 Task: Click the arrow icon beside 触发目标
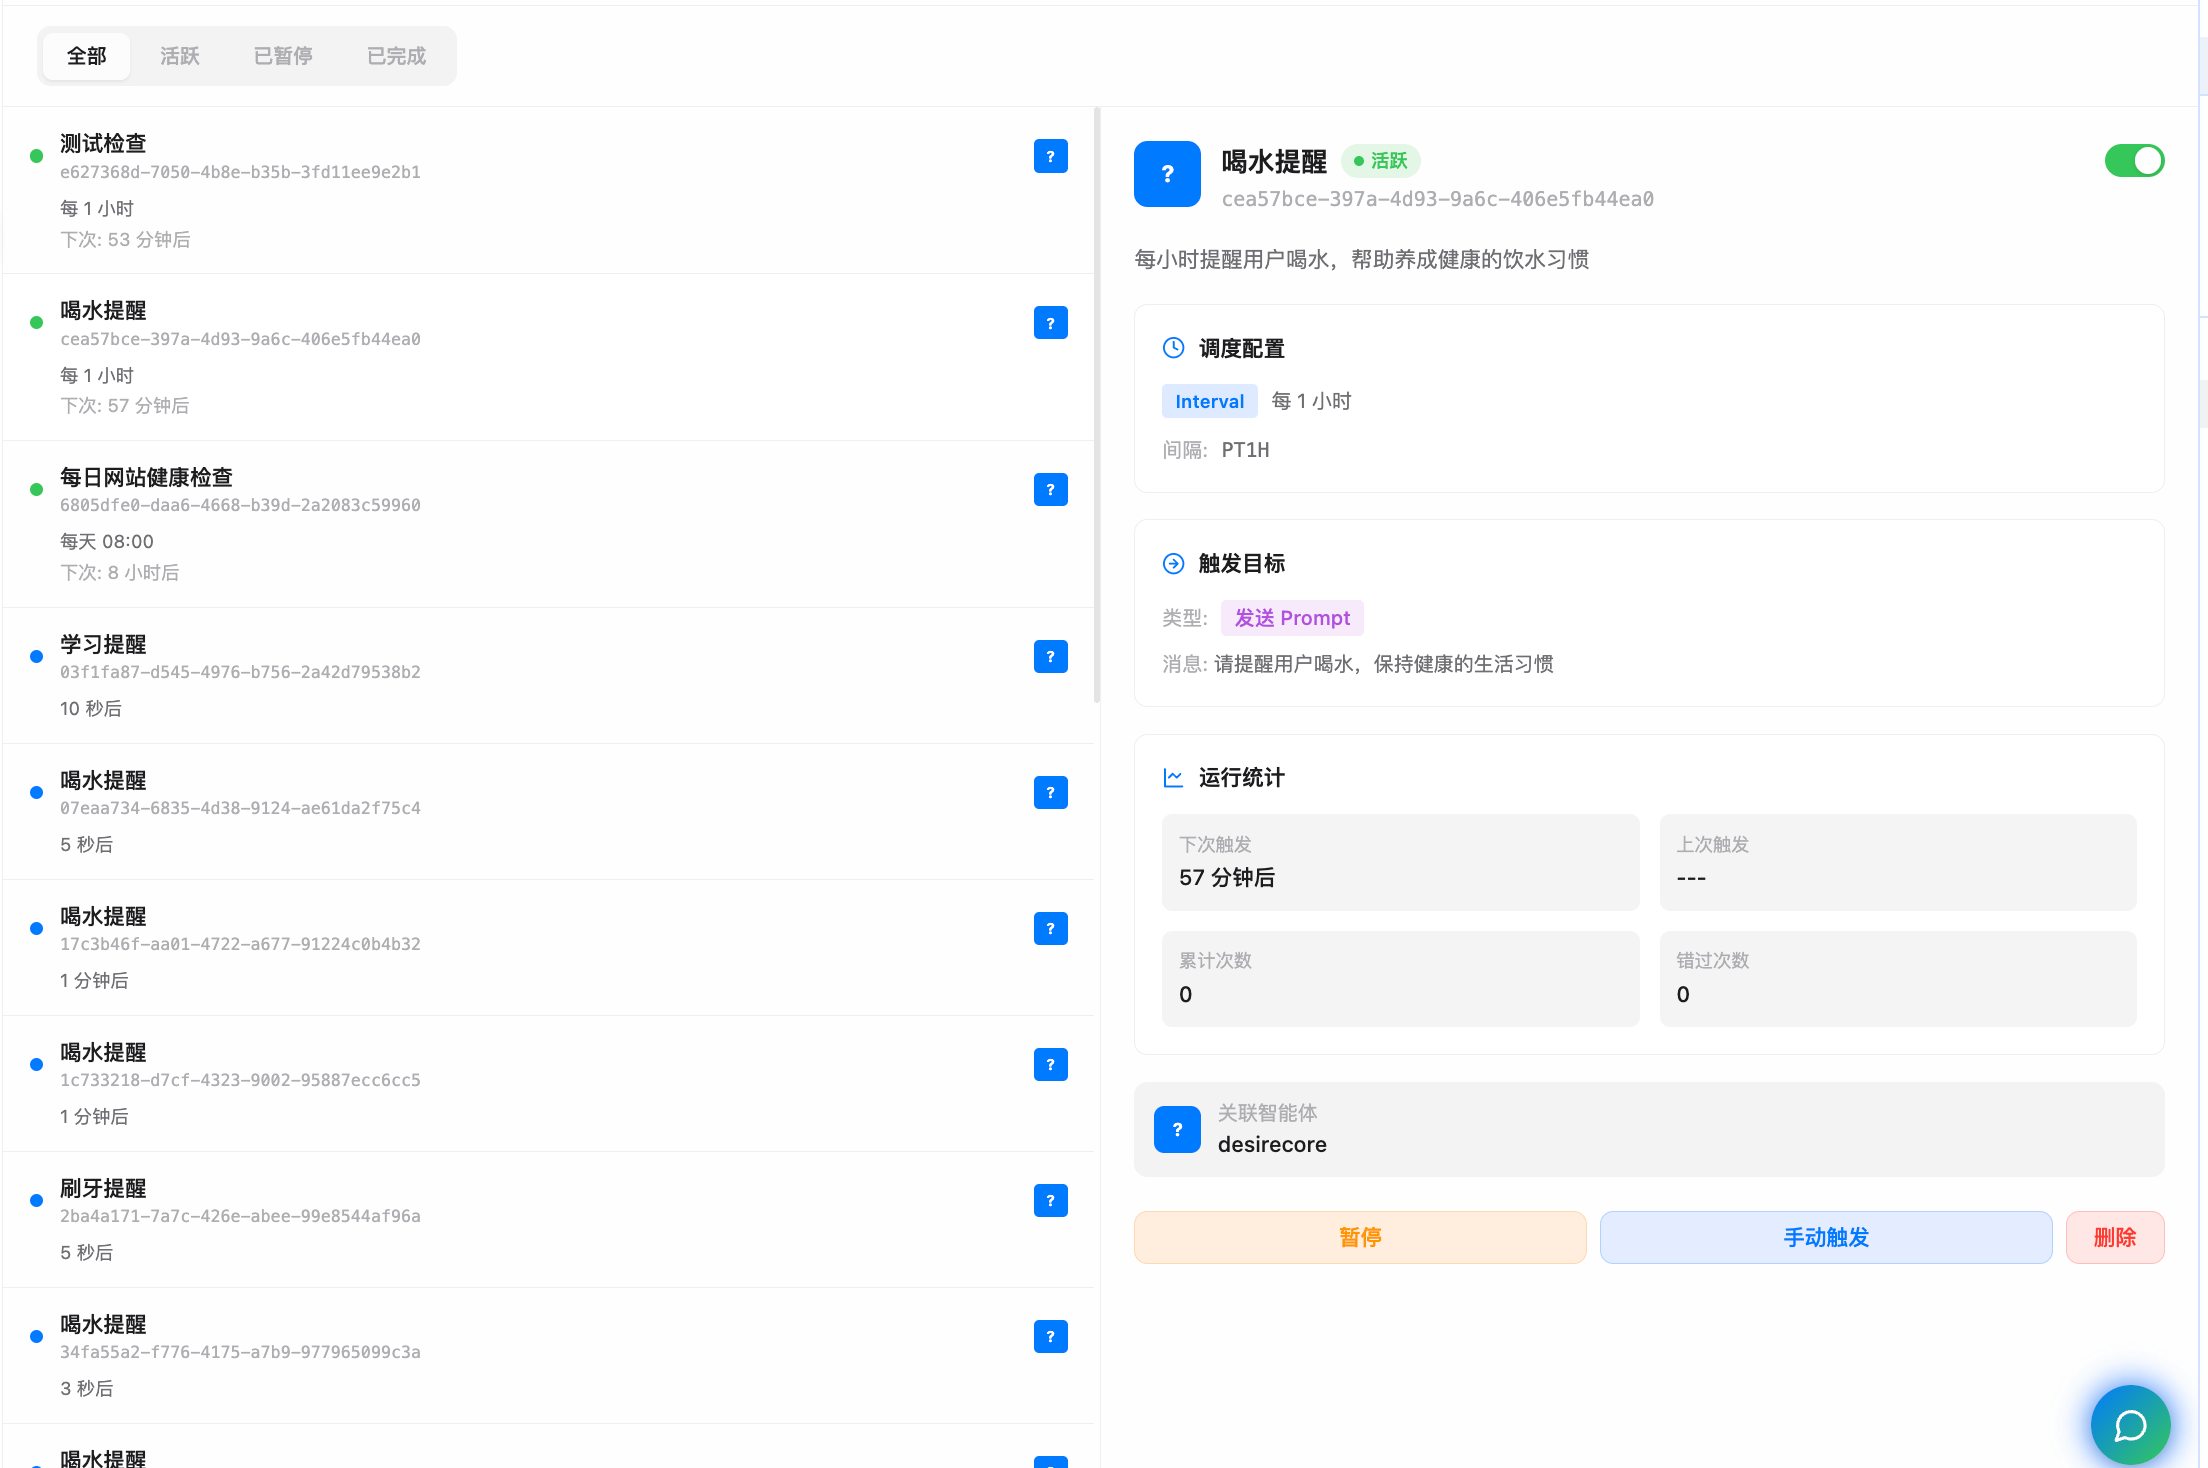[1173, 563]
